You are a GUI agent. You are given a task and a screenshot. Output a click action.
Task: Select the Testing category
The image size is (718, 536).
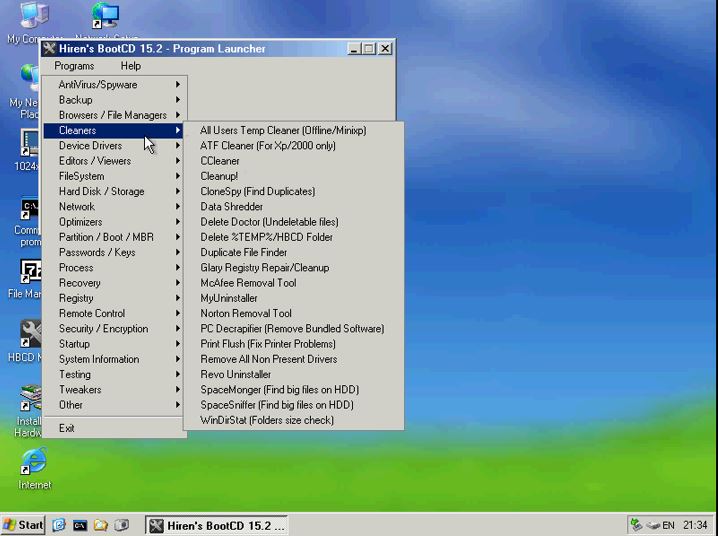114,374
